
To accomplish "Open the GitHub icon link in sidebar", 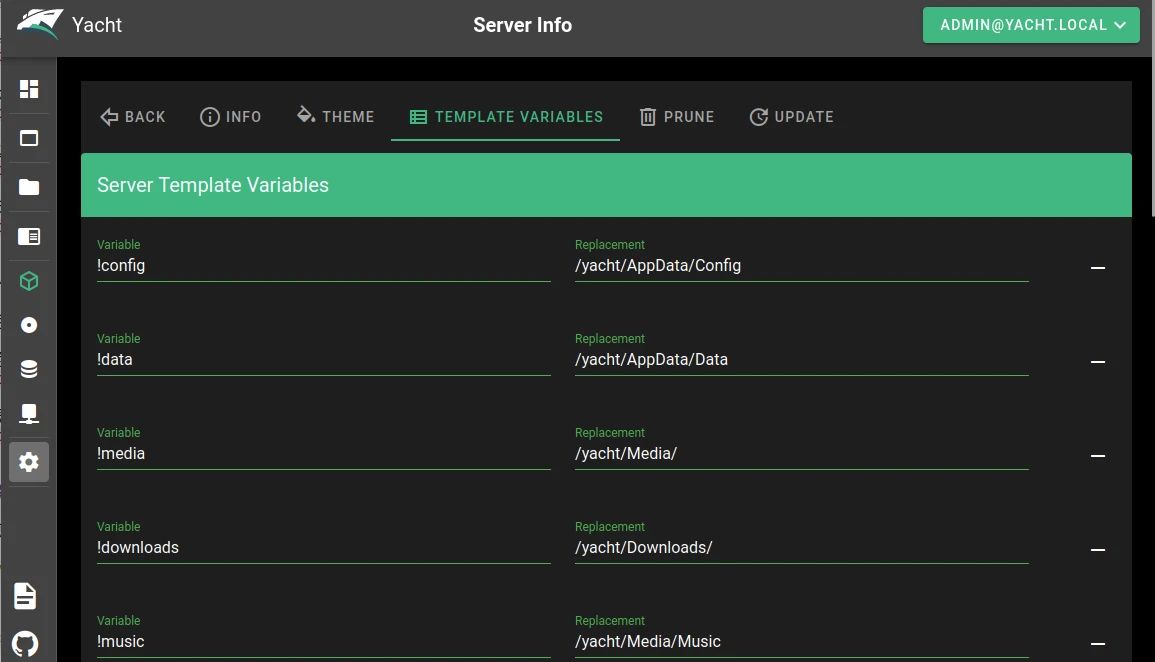I will click(25, 643).
